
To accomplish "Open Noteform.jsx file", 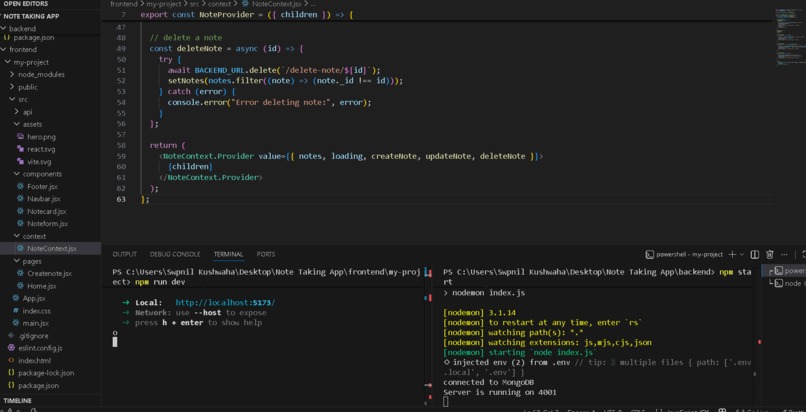I will pyautogui.click(x=50, y=224).
